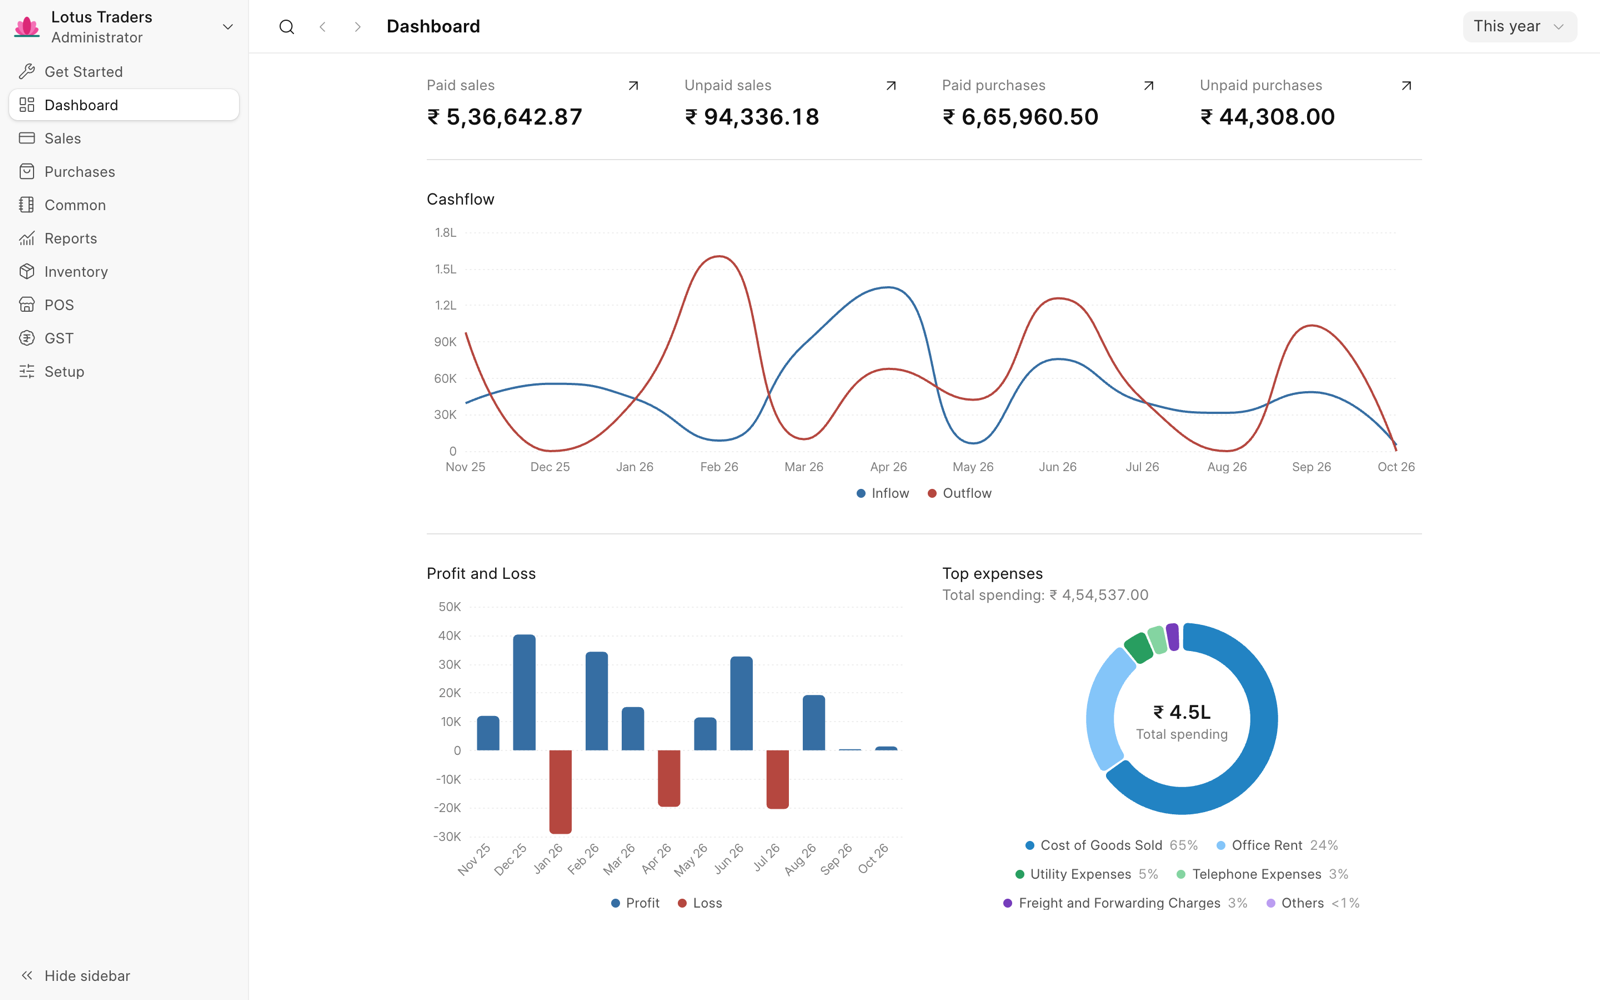Viewport: 1600px width, 1000px height.
Task: Click the Reports chart icon
Action: [x=27, y=238]
